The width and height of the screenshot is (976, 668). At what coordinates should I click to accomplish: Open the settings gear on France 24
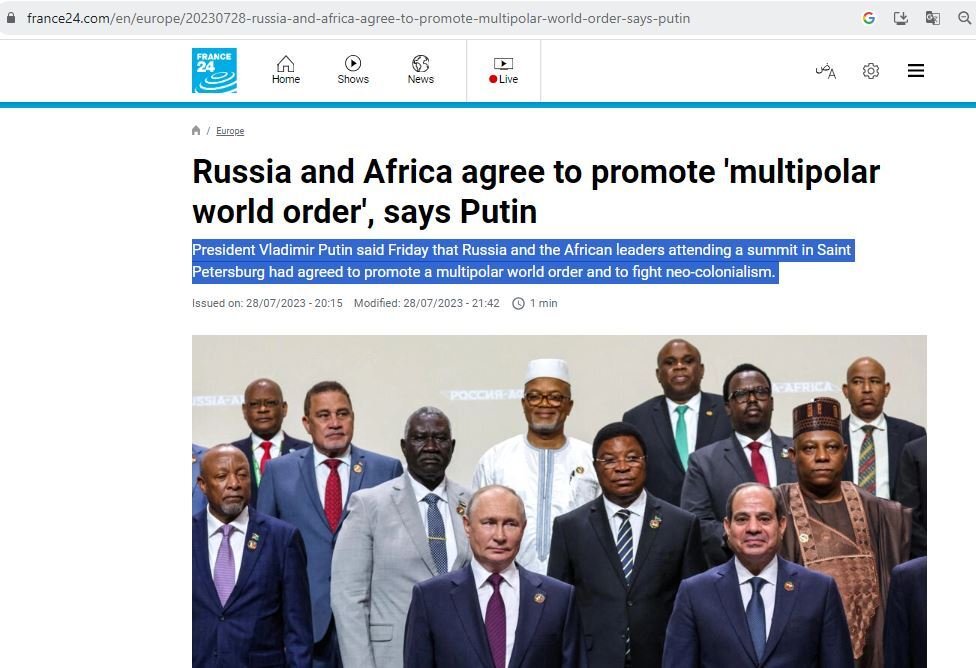click(x=871, y=71)
